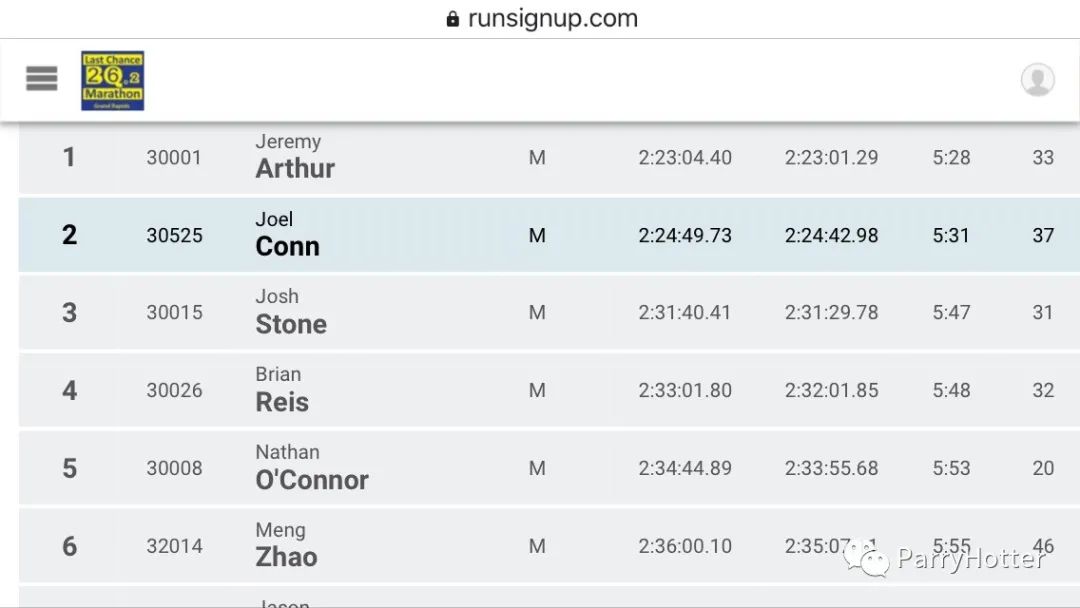Click the lock icon beside runsignup.com
This screenshot has height=608, width=1080.
453,19
